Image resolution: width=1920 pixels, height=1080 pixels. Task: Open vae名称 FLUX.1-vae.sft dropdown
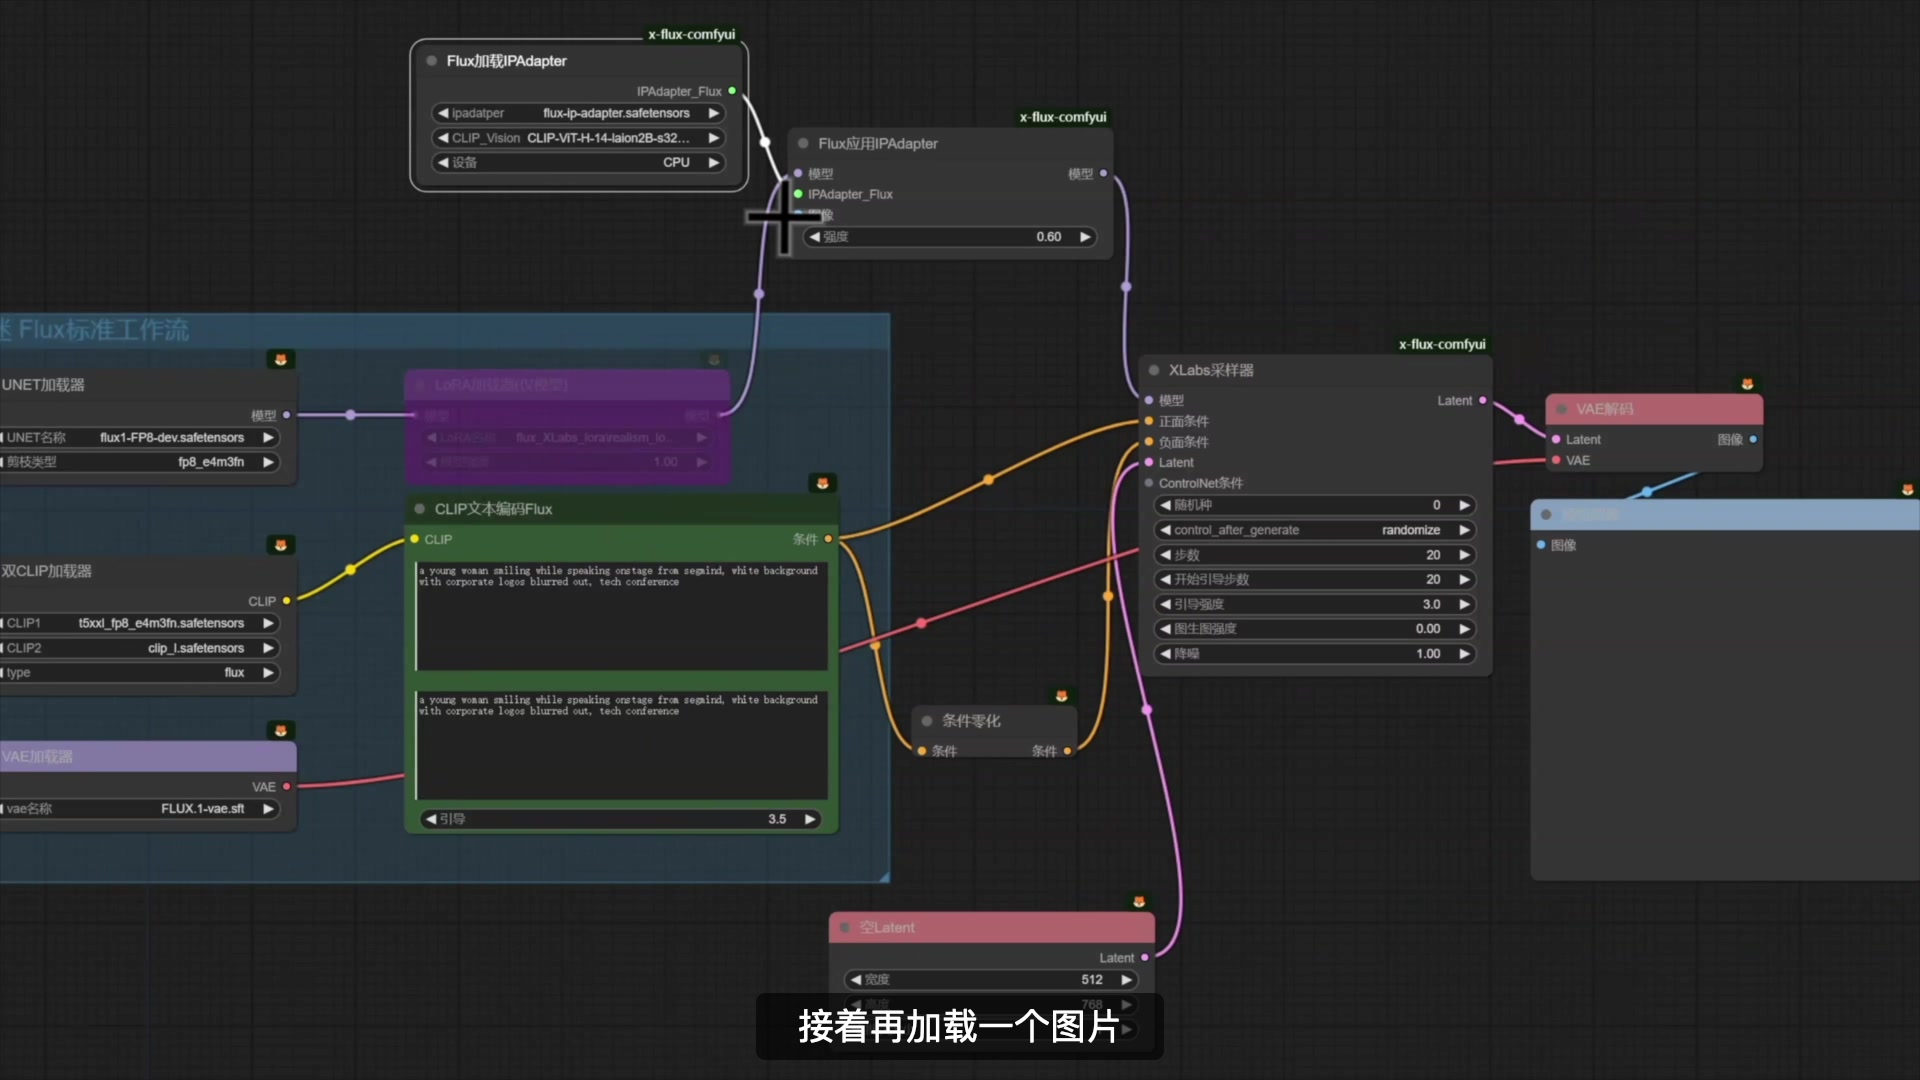pyautogui.click(x=140, y=809)
